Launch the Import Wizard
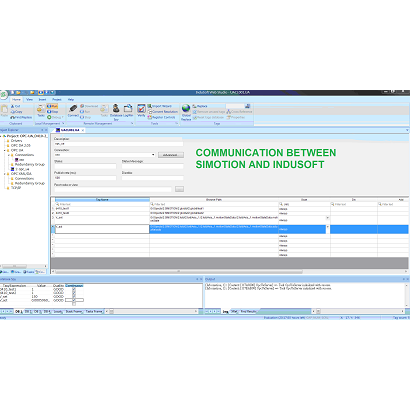Image resolution: width=410 pixels, height=410 pixels. (160, 106)
